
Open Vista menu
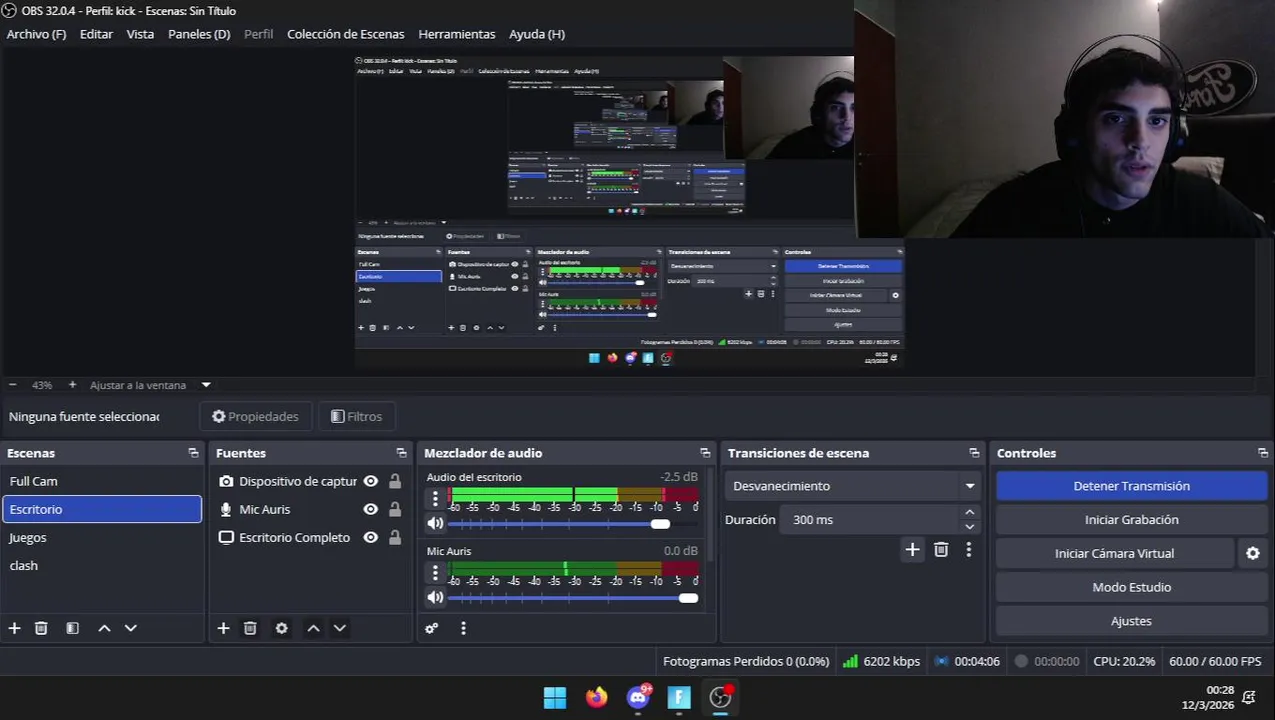[140, 34]
